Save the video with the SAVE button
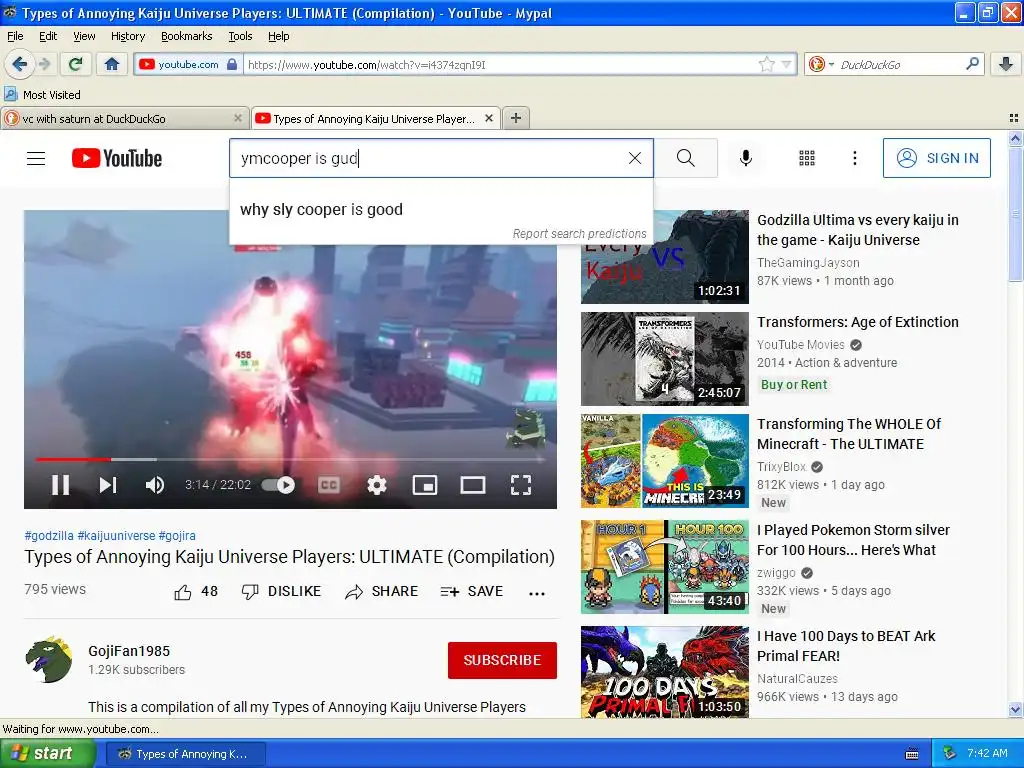This screenshot has height=768, width=1024. point(472,592)
